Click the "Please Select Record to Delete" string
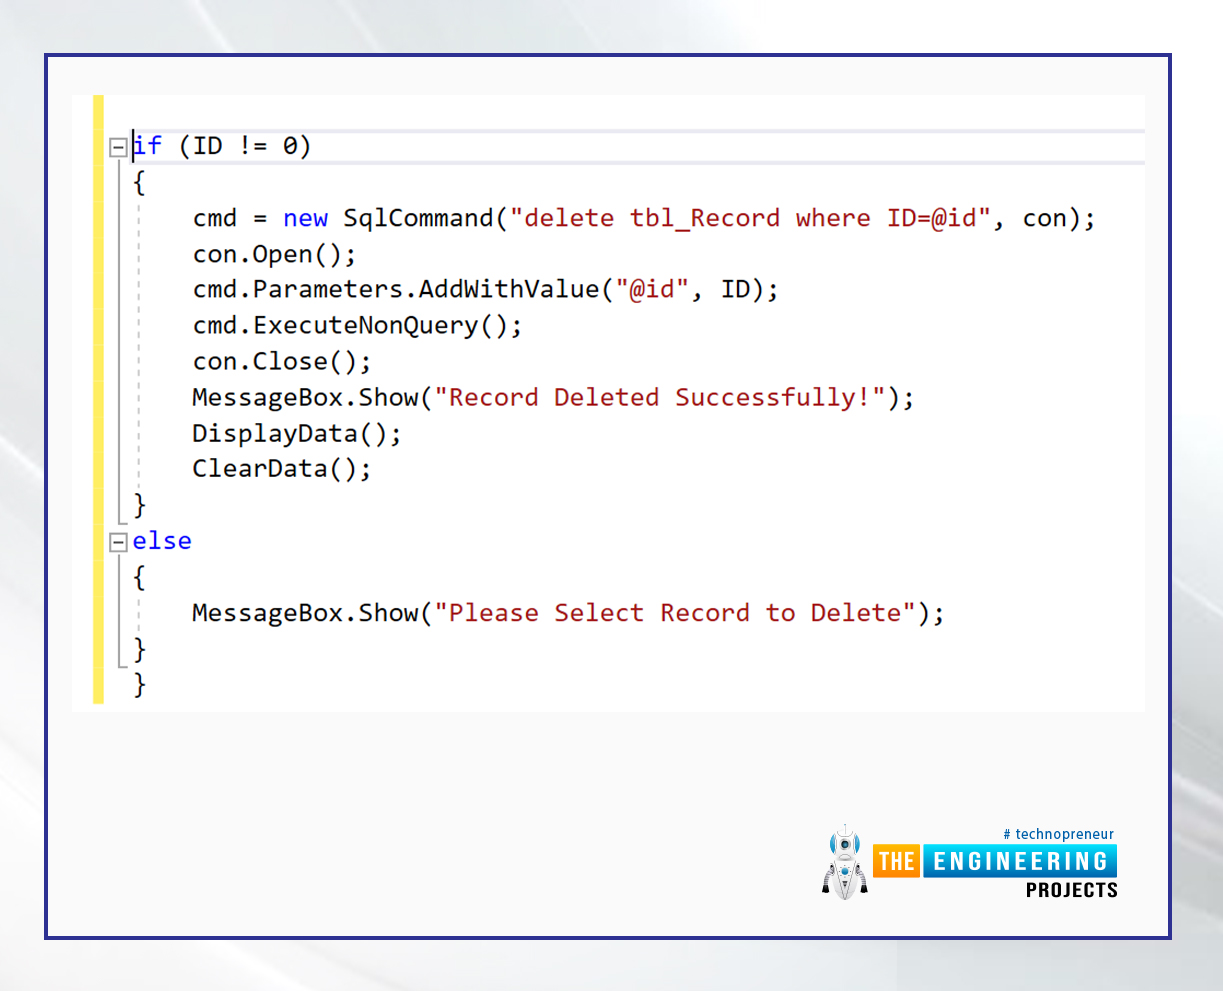The width and height of the screenshot is (1223, 991). point(676,612)
